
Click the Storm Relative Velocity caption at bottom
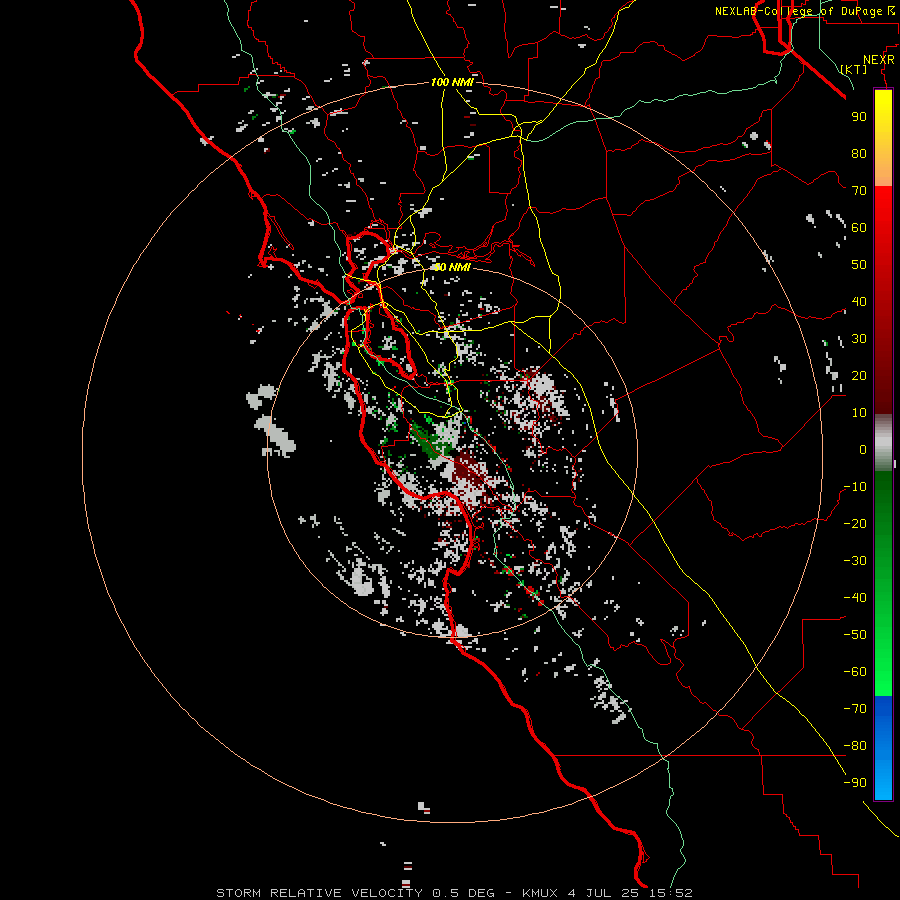pyautogui.click(x=454, y=893)
